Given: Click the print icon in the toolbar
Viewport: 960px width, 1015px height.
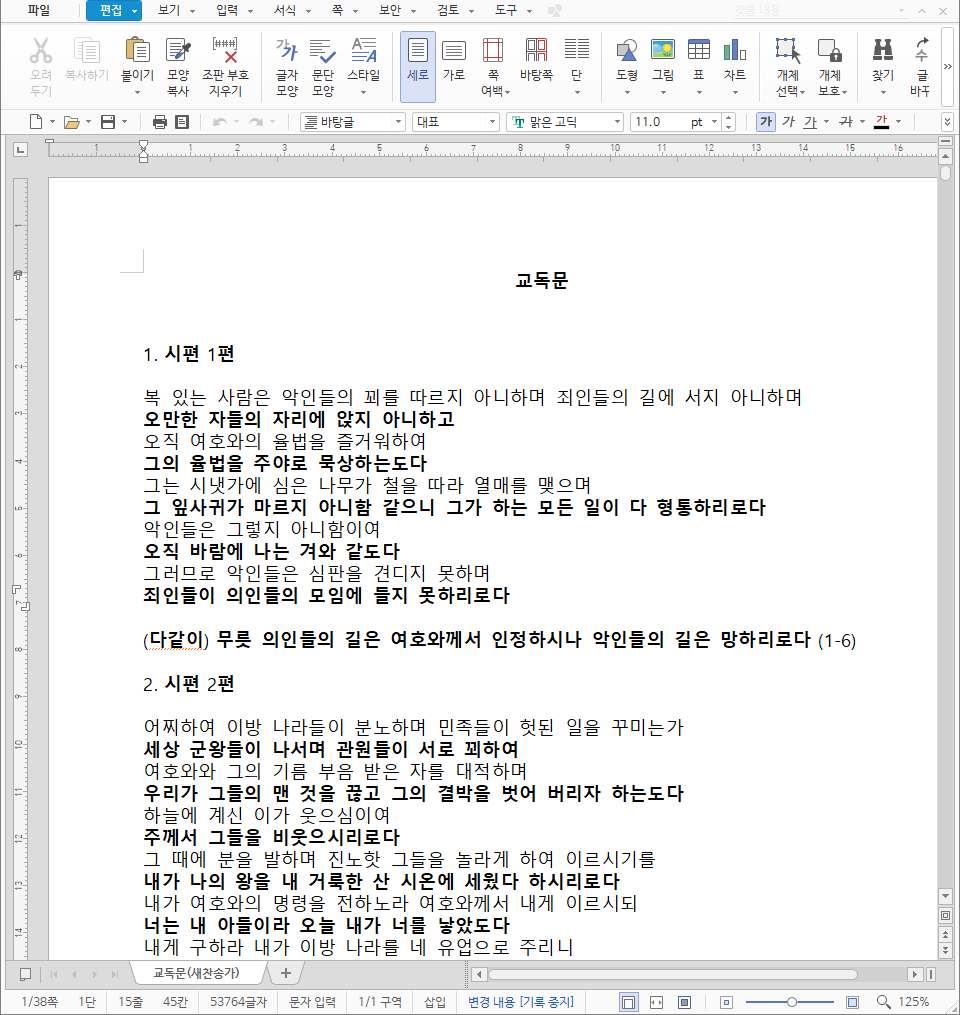Looking at the screenshot, I should pyautogui.click(x=158, y=120).
